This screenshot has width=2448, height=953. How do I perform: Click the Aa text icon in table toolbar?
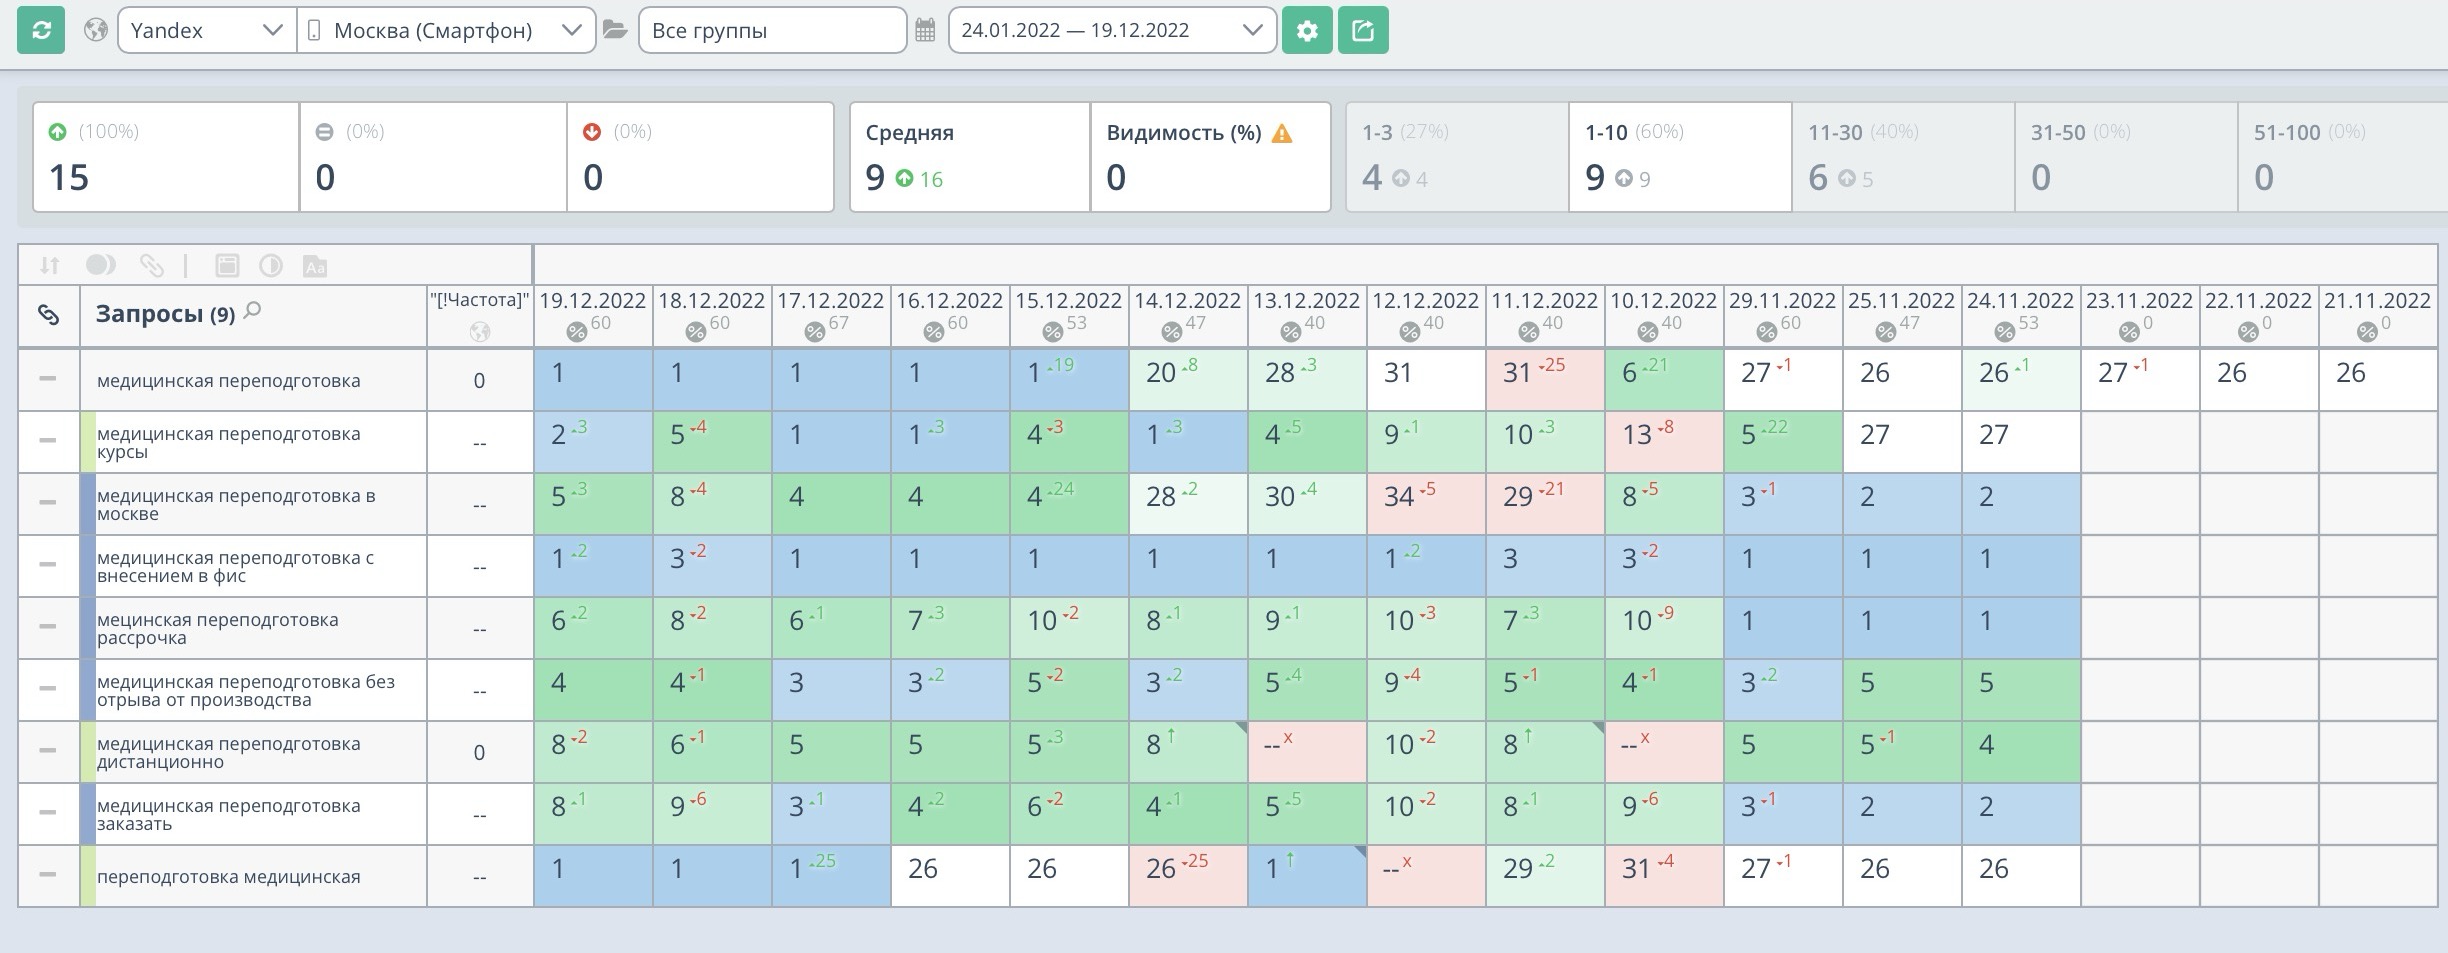click(x=314, y=266)
